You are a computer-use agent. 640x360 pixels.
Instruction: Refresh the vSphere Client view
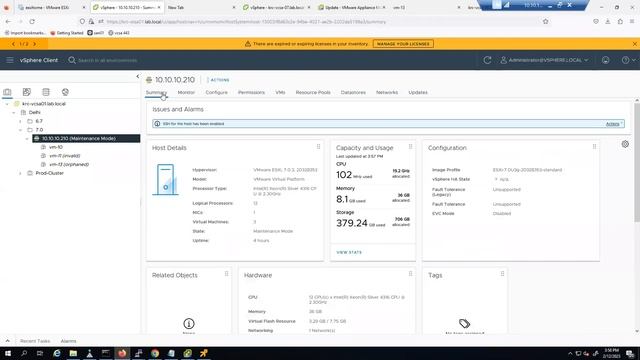(487, 60)
